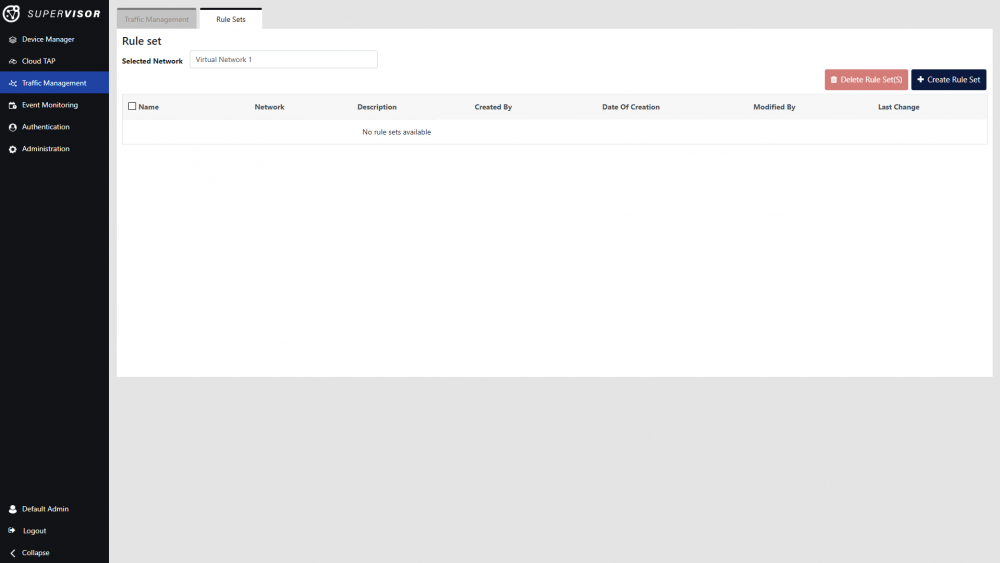This screenshot has width=1000, height=563.
Task: Click the Created By column header
Action: tap(493, 107)
